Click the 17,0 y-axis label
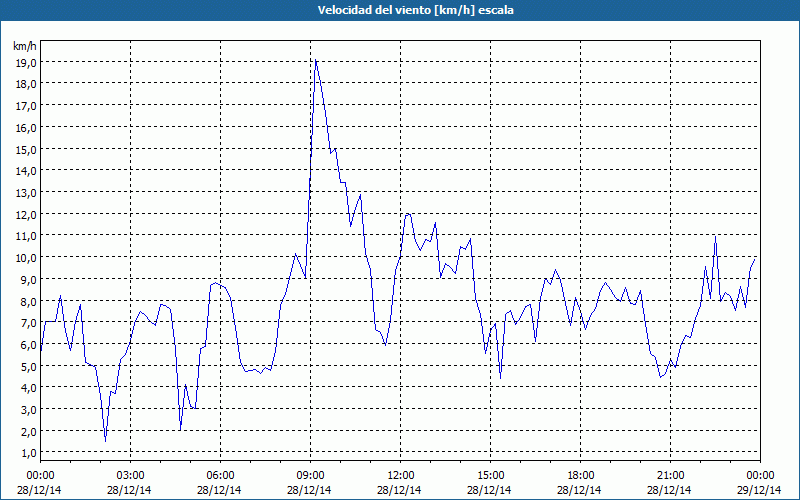The height and width of the screenshot is (500, 800). (27, 106)
